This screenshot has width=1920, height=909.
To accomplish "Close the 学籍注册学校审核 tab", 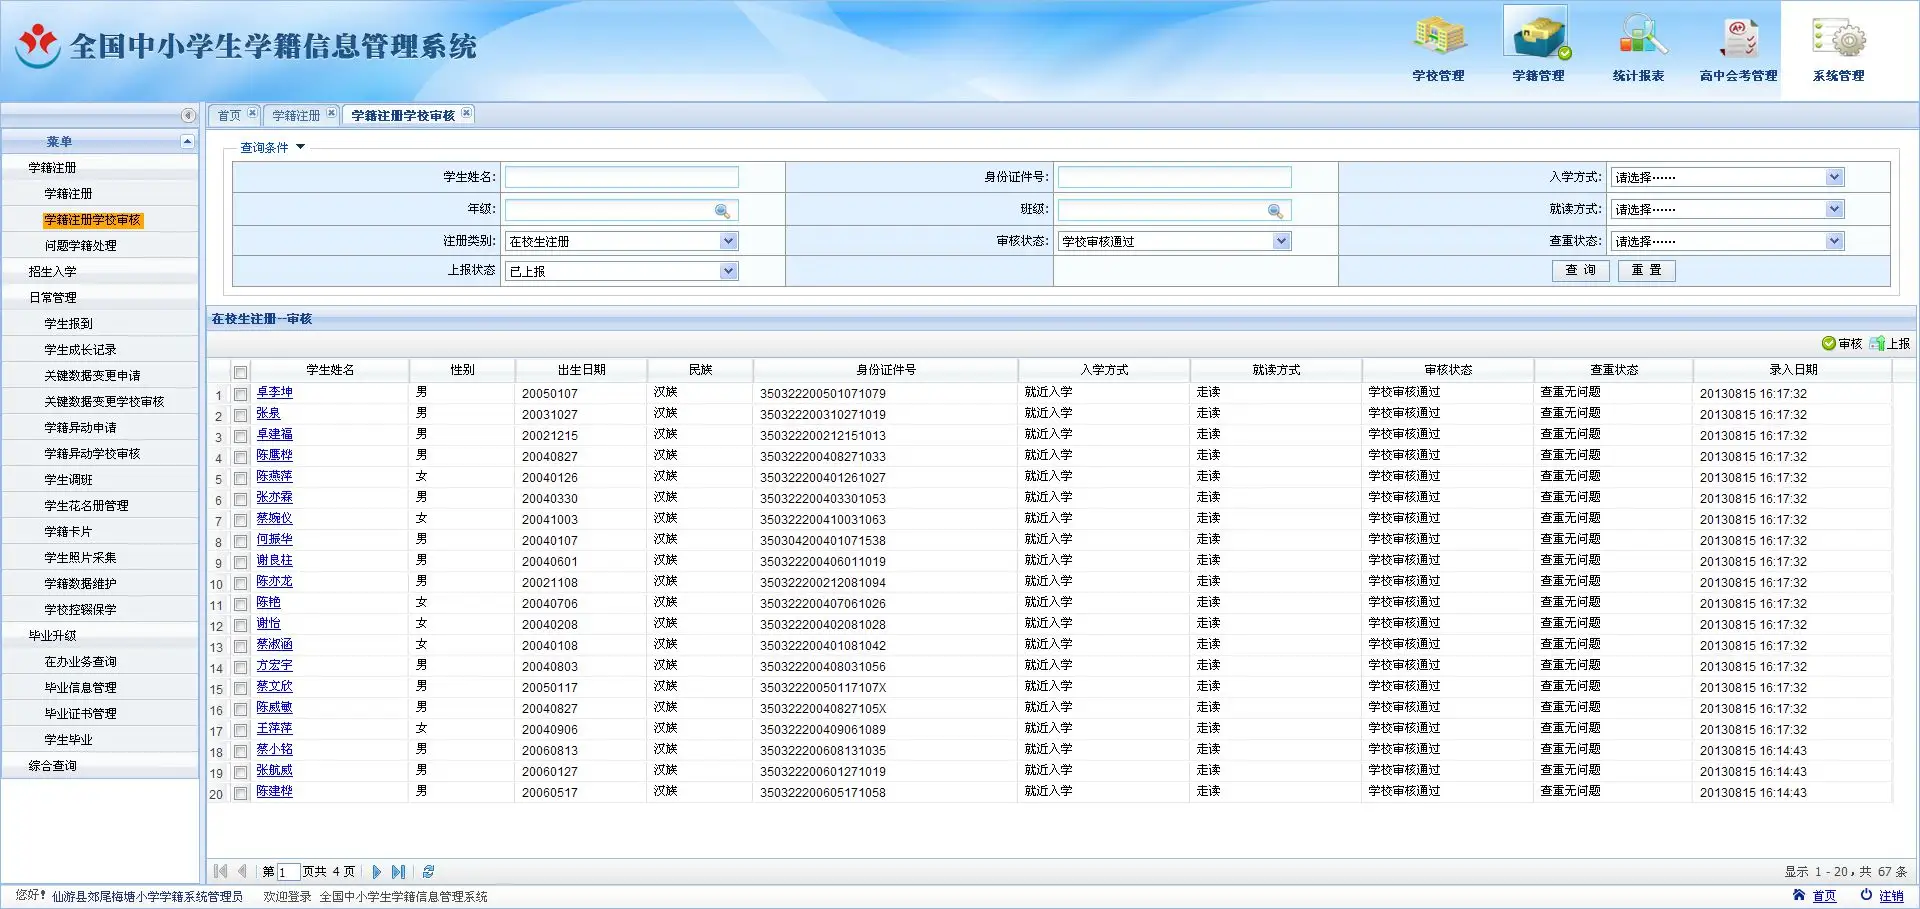I will (x=466, y=113).
